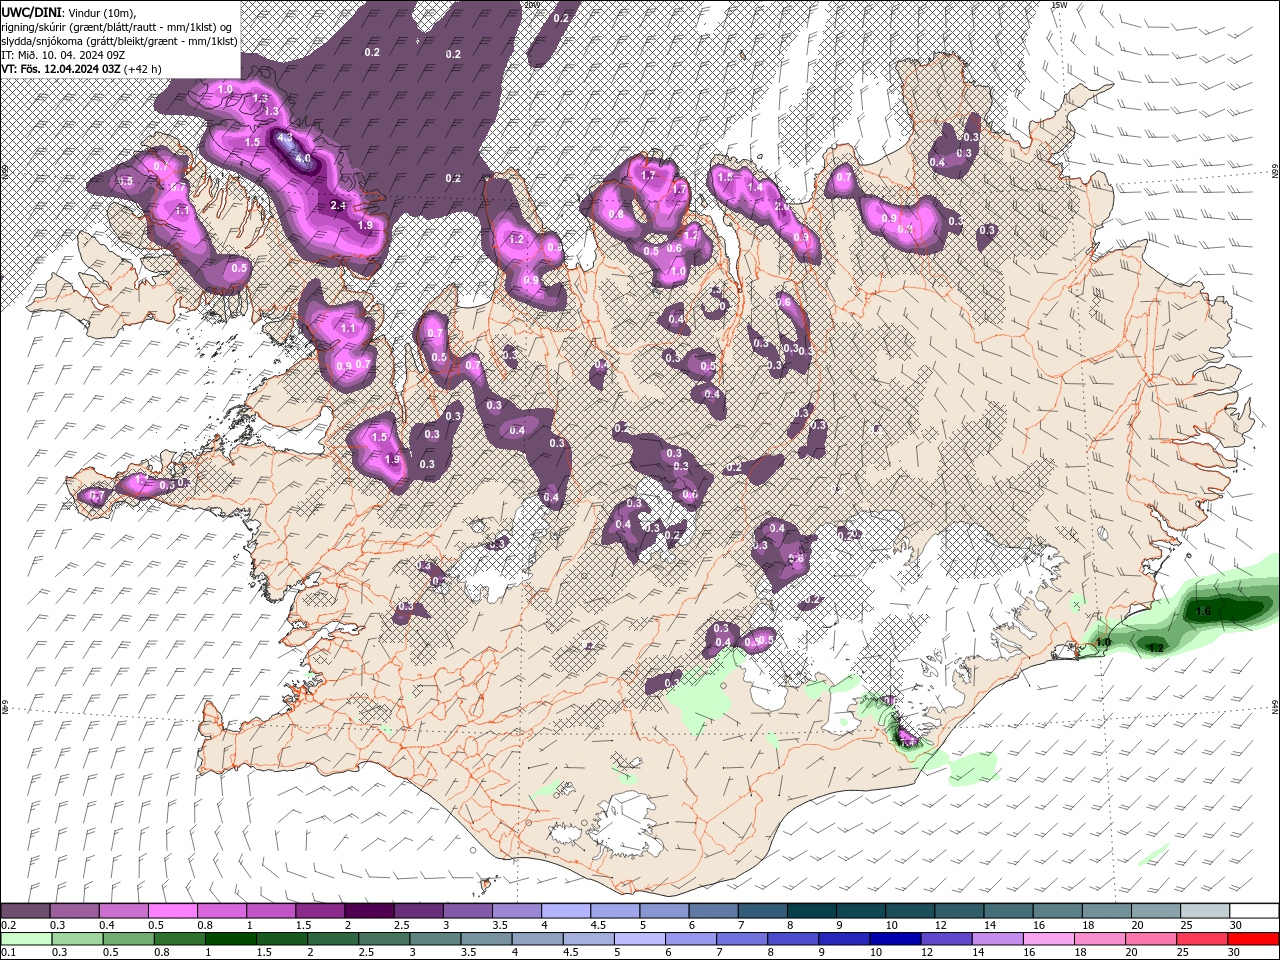Click the 'slydda/snjókoma' legend description line
The width and height of the screenshot is (1280, 960).
(119, 40)
